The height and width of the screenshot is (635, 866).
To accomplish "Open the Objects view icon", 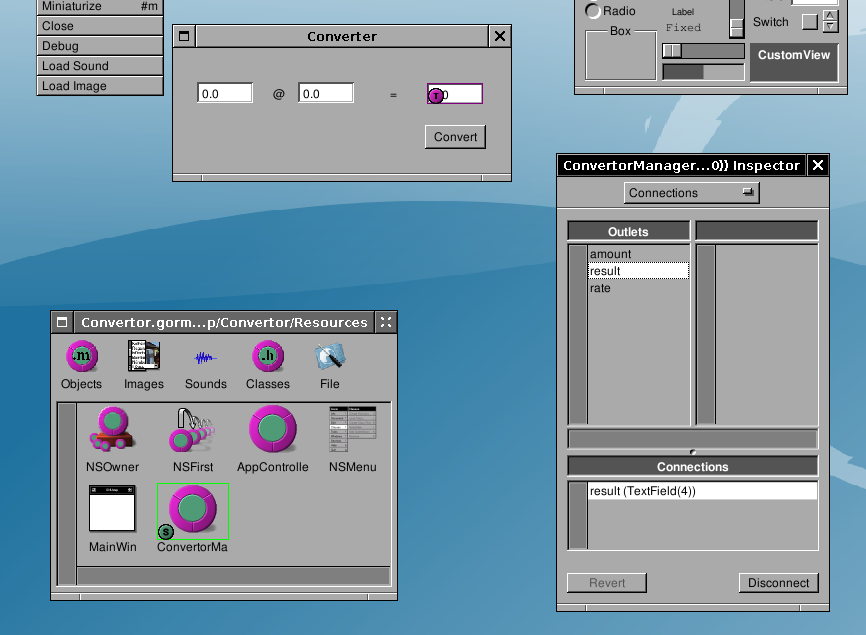I will pyautogui.click(x=81, y=357).
